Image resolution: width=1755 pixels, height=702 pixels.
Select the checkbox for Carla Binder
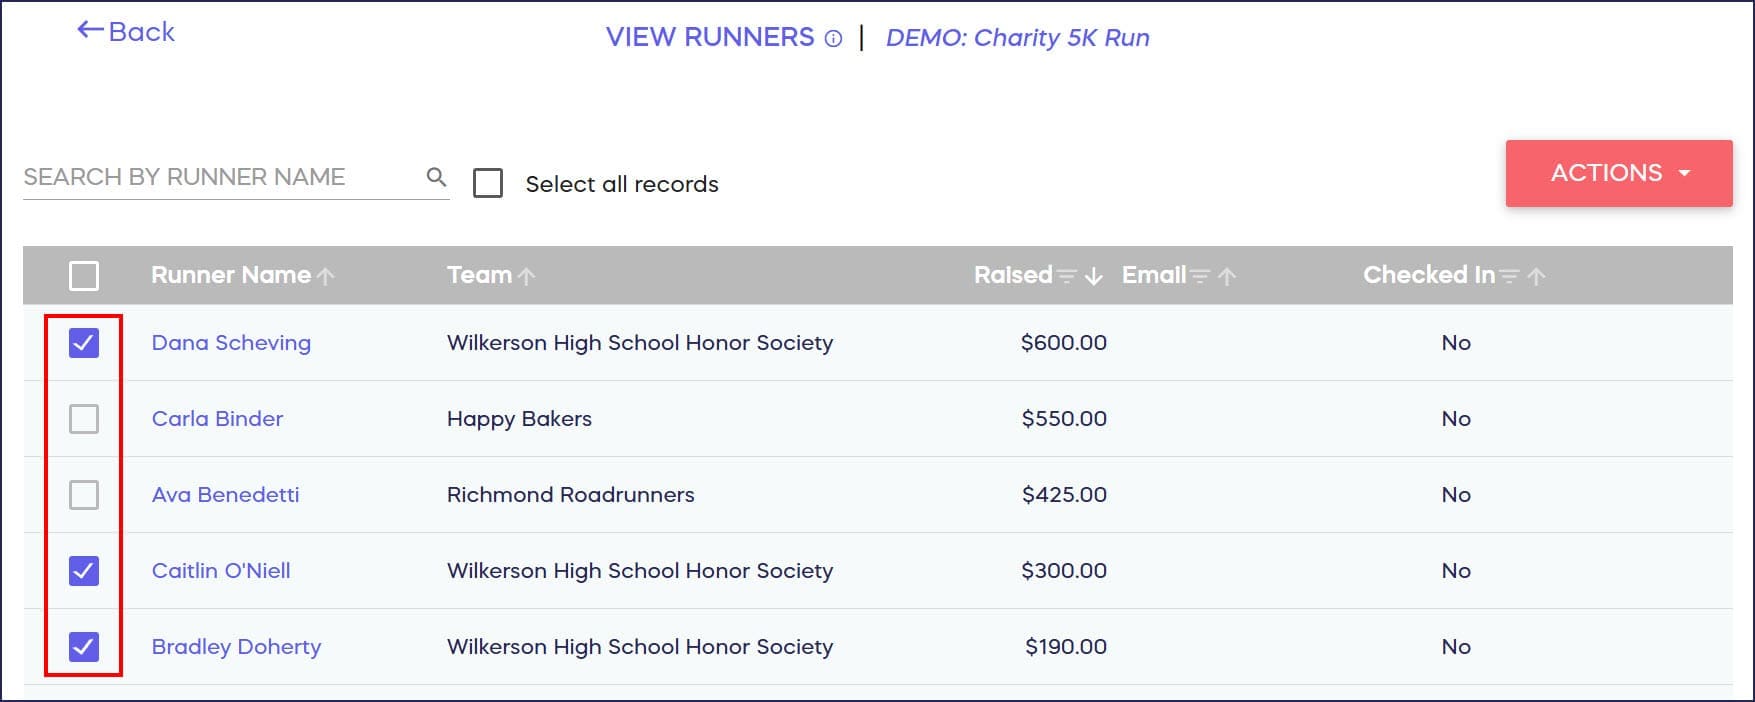tap(84, 419)
